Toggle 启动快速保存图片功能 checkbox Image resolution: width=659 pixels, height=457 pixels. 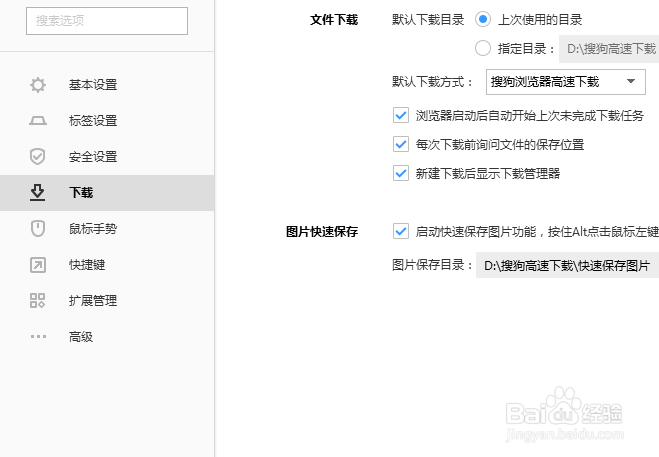click(x=401, y=231)
